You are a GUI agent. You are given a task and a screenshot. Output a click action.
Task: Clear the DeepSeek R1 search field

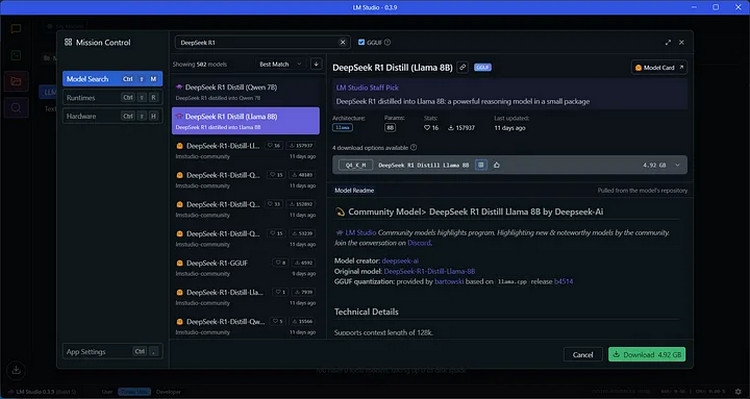(x=342, y=43)
